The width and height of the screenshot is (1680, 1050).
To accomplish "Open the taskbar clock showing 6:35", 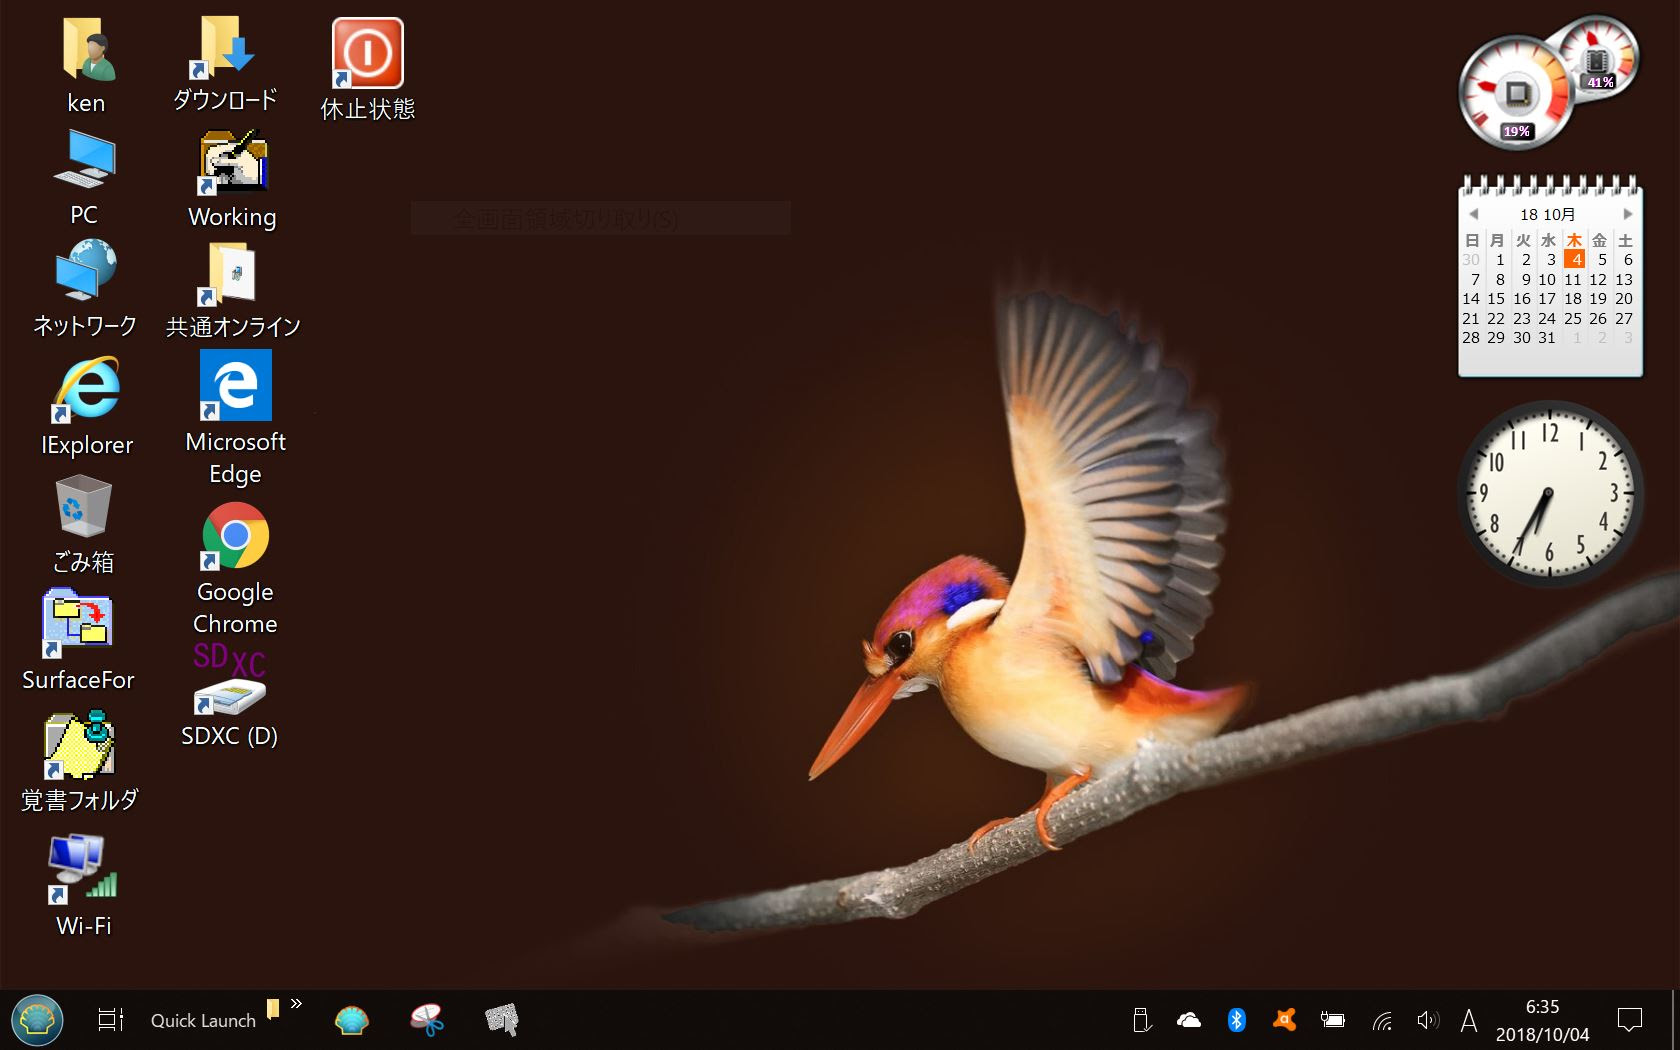I will tap(1542, 1020).
